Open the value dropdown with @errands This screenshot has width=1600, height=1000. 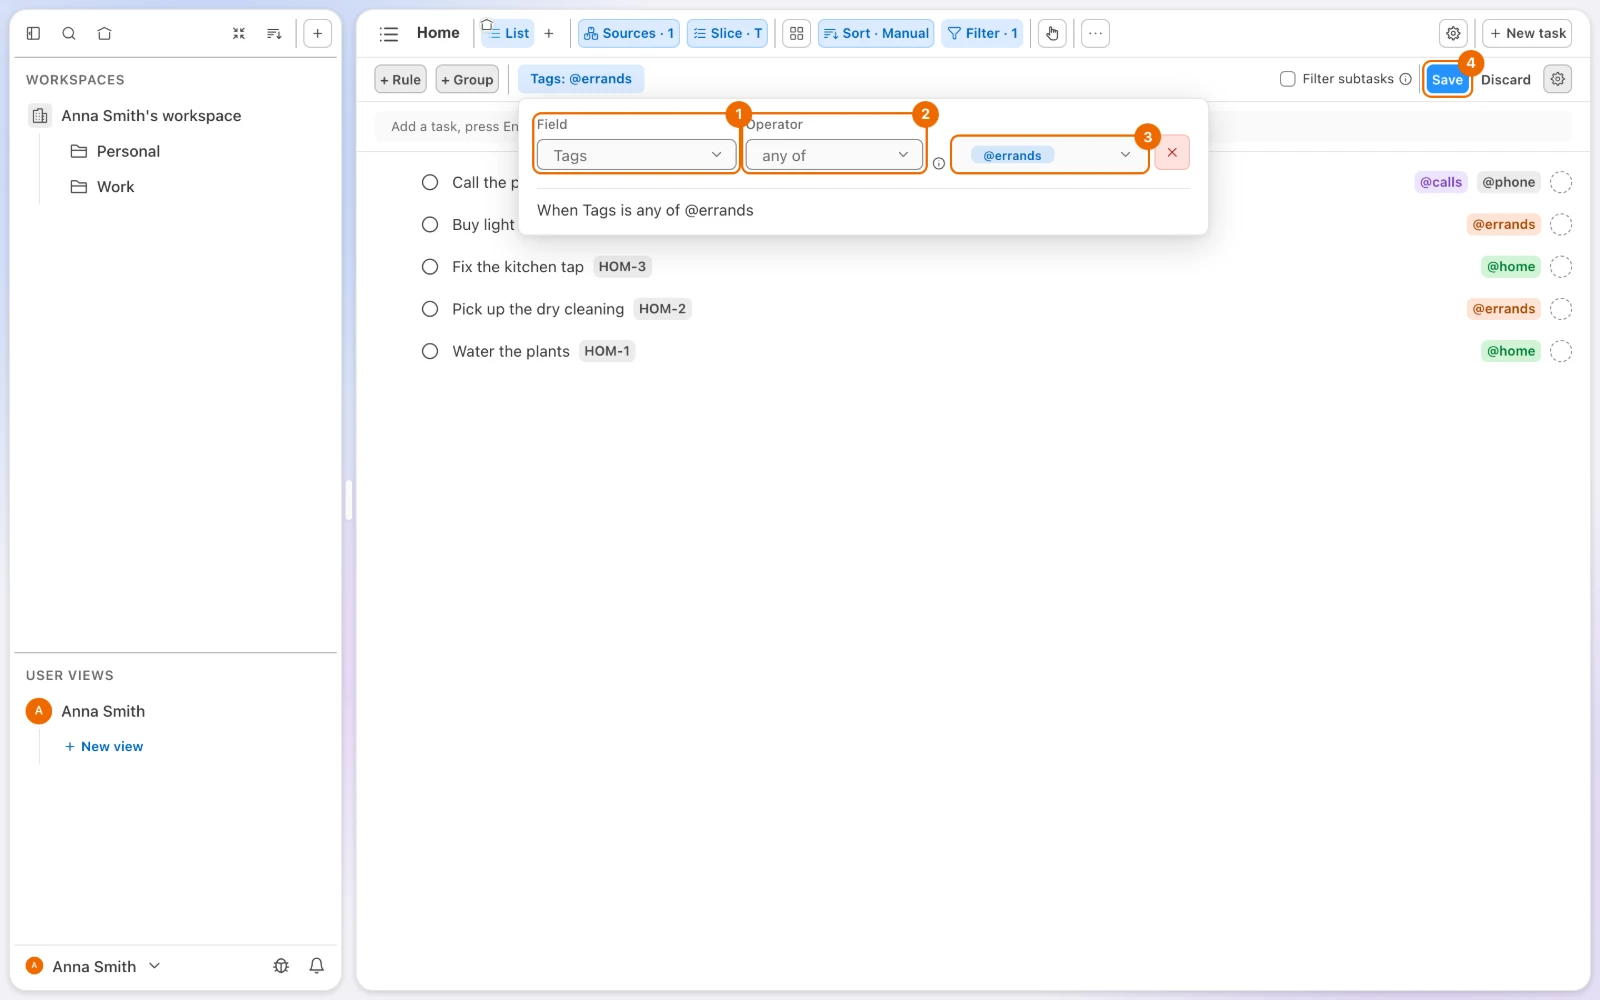click(x=1049, y=155)
